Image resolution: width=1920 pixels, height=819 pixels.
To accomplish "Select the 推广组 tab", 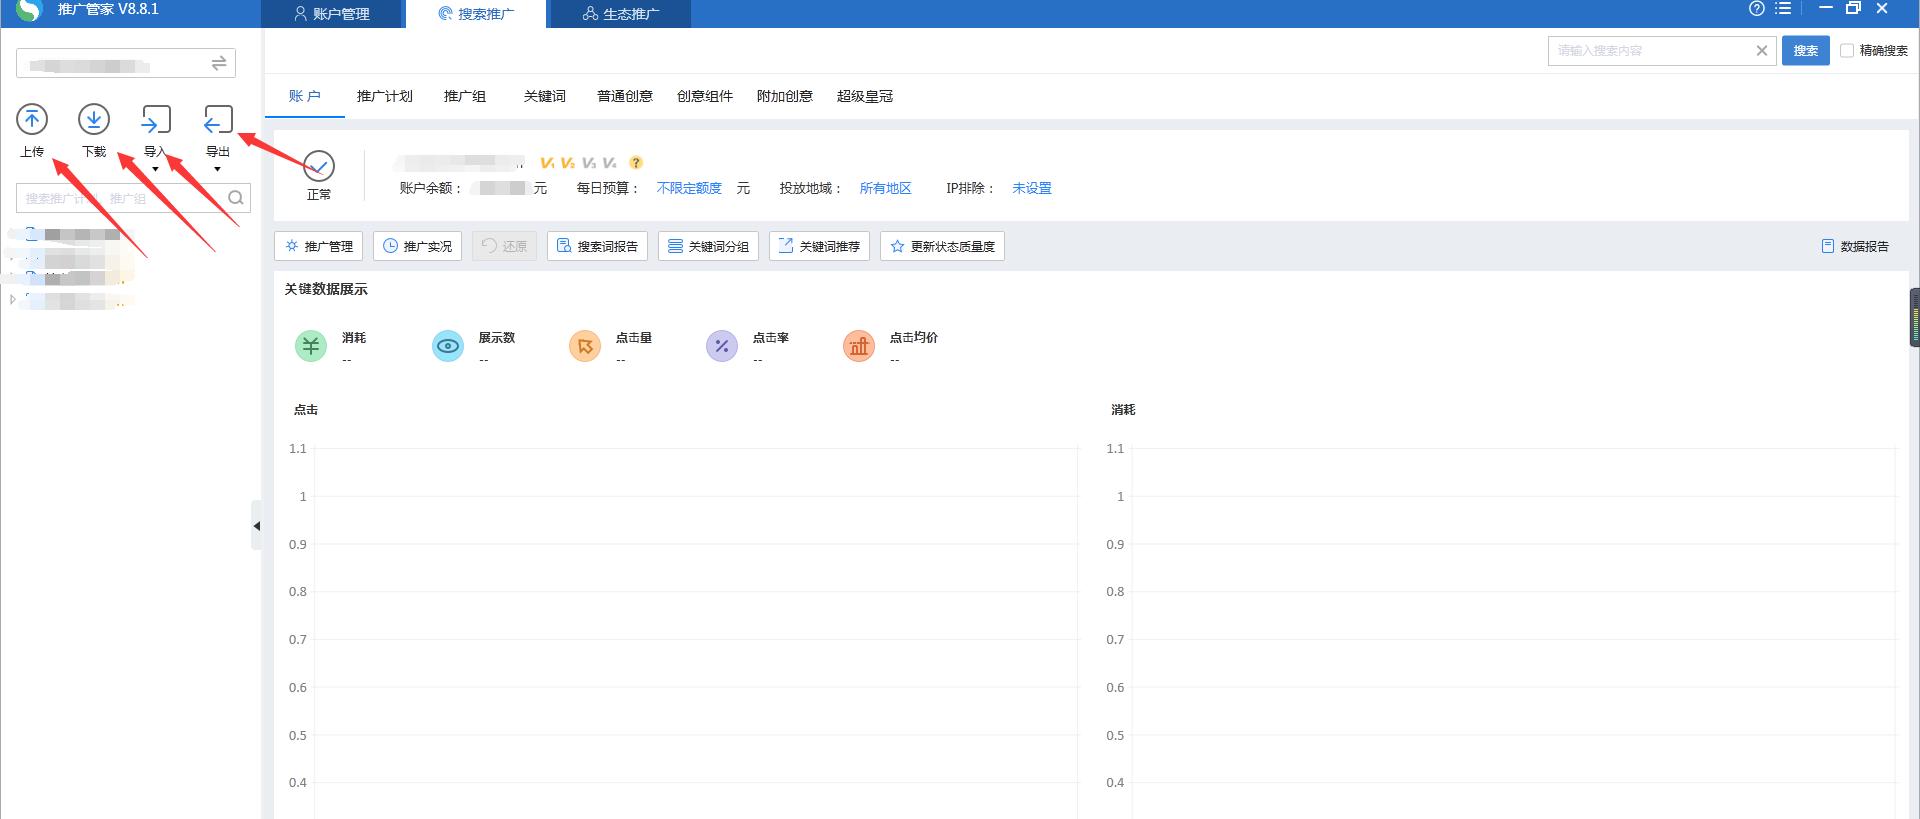I will 465,96.
